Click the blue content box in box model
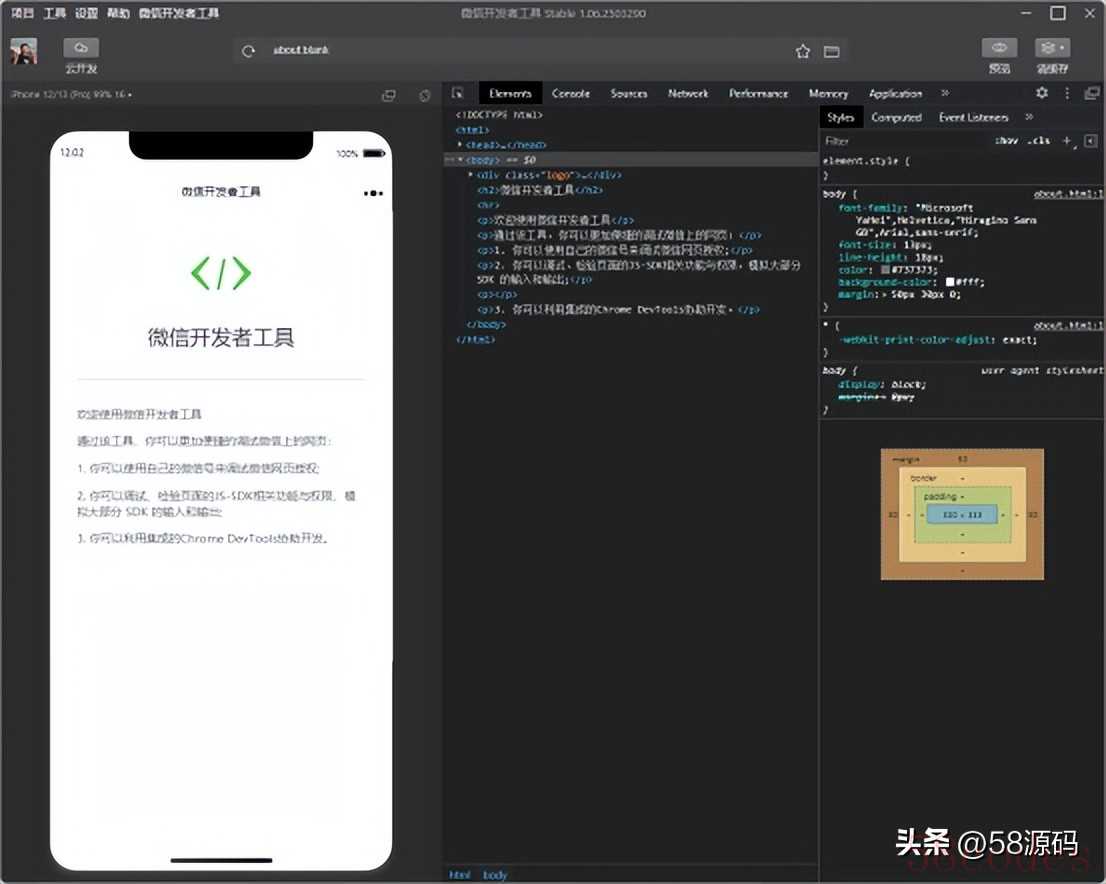 (x=962, y=514)
